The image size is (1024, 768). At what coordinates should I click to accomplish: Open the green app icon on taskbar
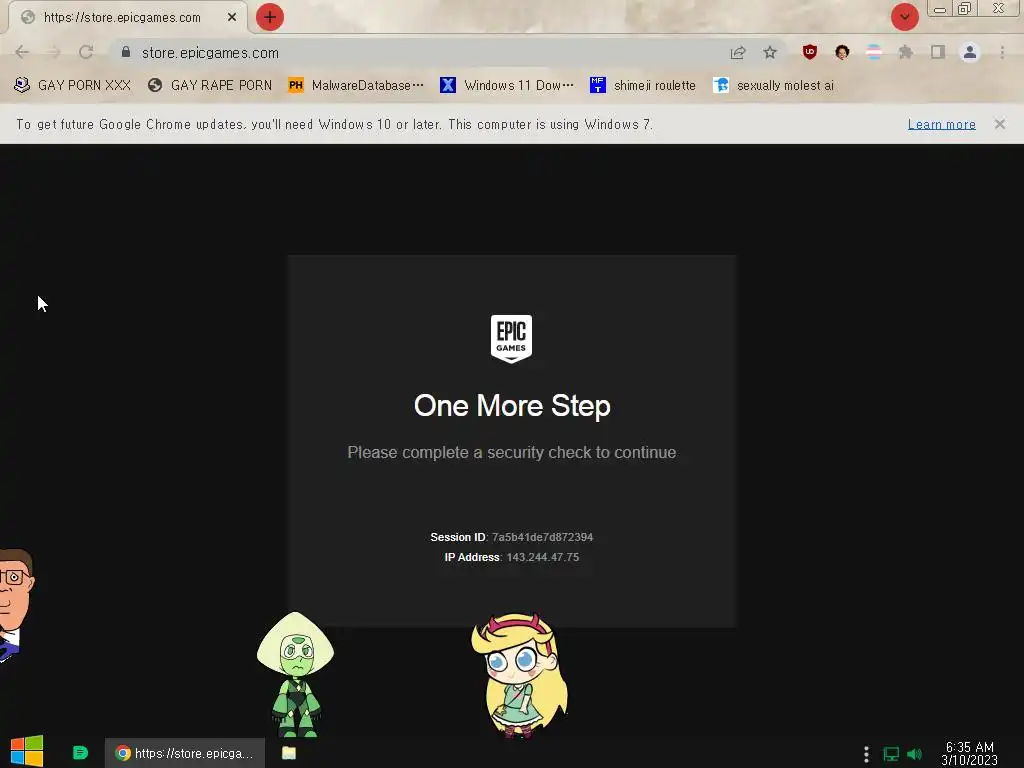80,753
